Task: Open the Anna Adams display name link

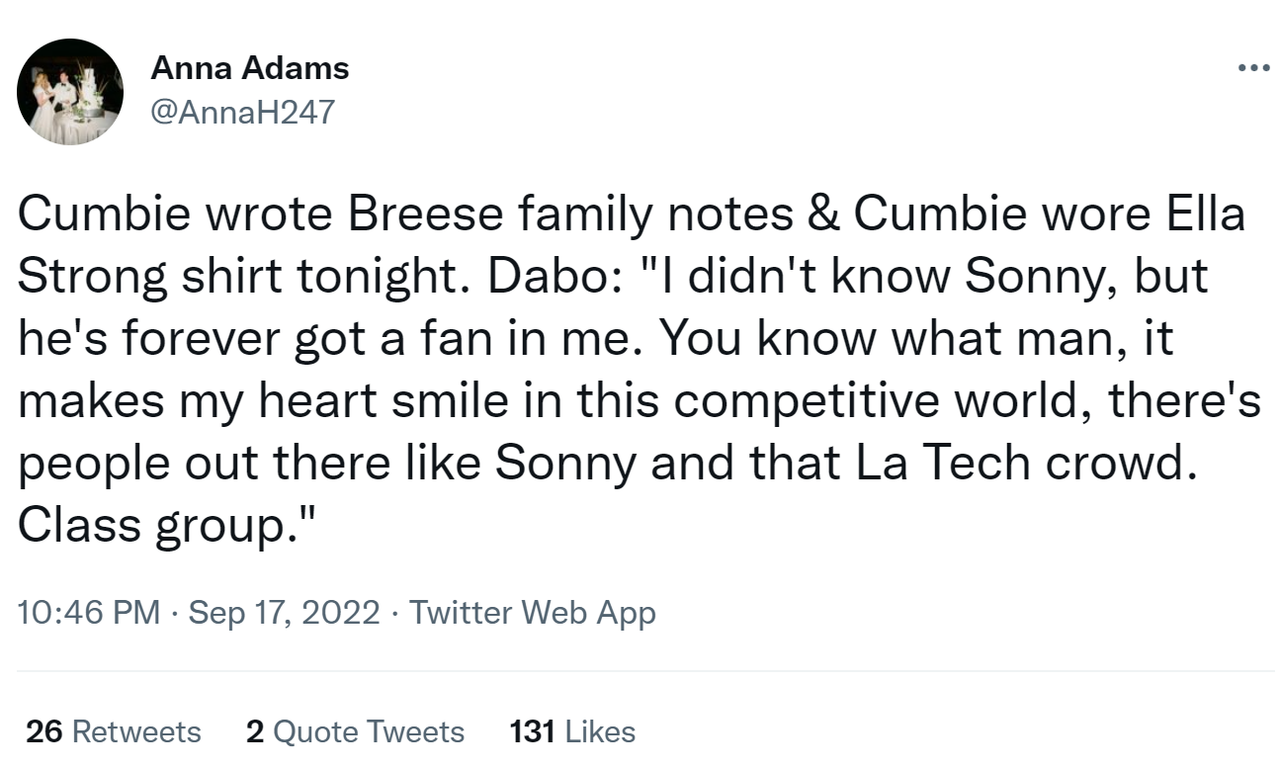Action: [249, 68]
